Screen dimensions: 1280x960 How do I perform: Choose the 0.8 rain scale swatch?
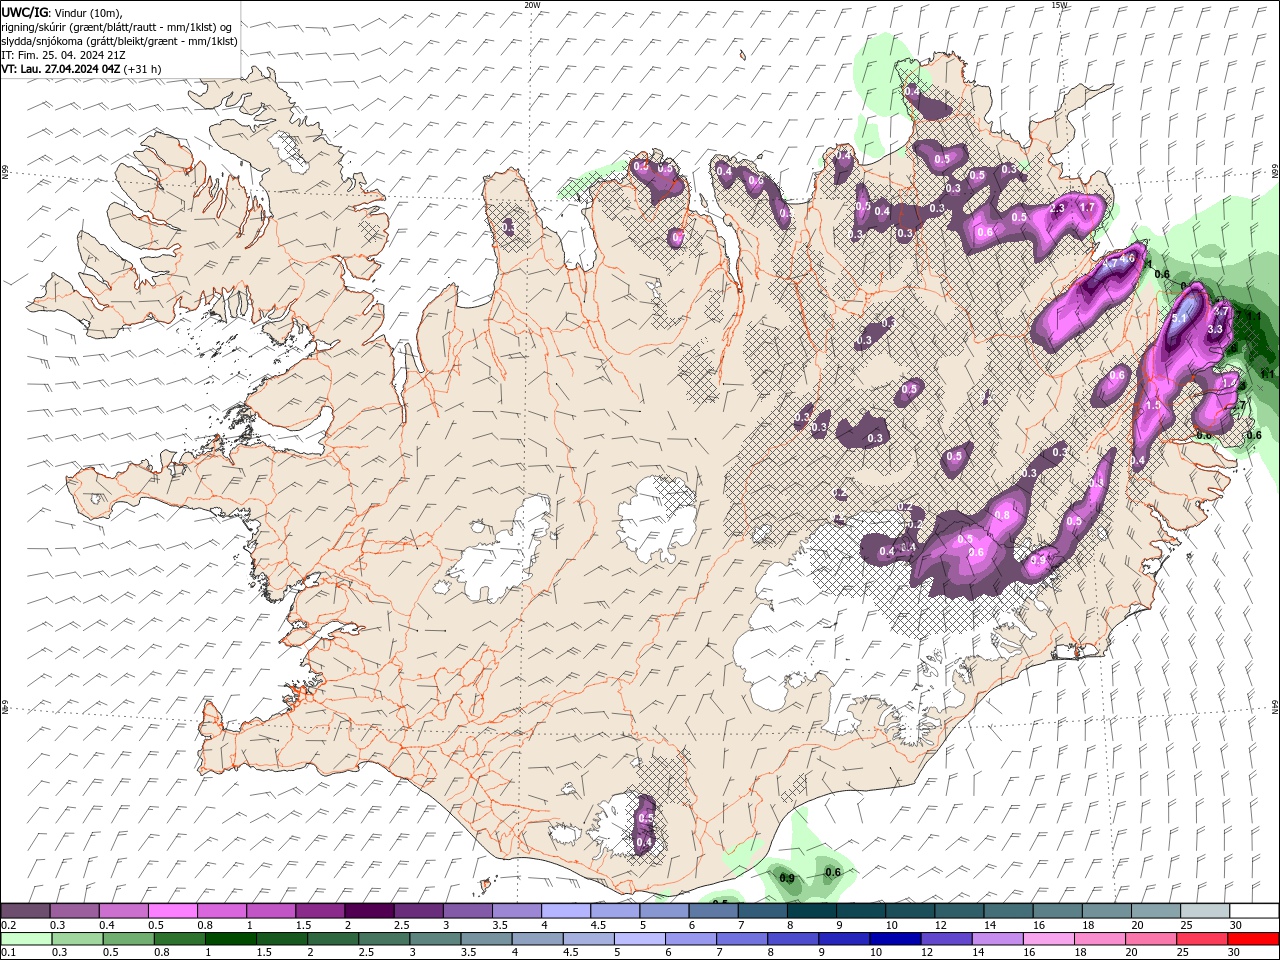179,939
